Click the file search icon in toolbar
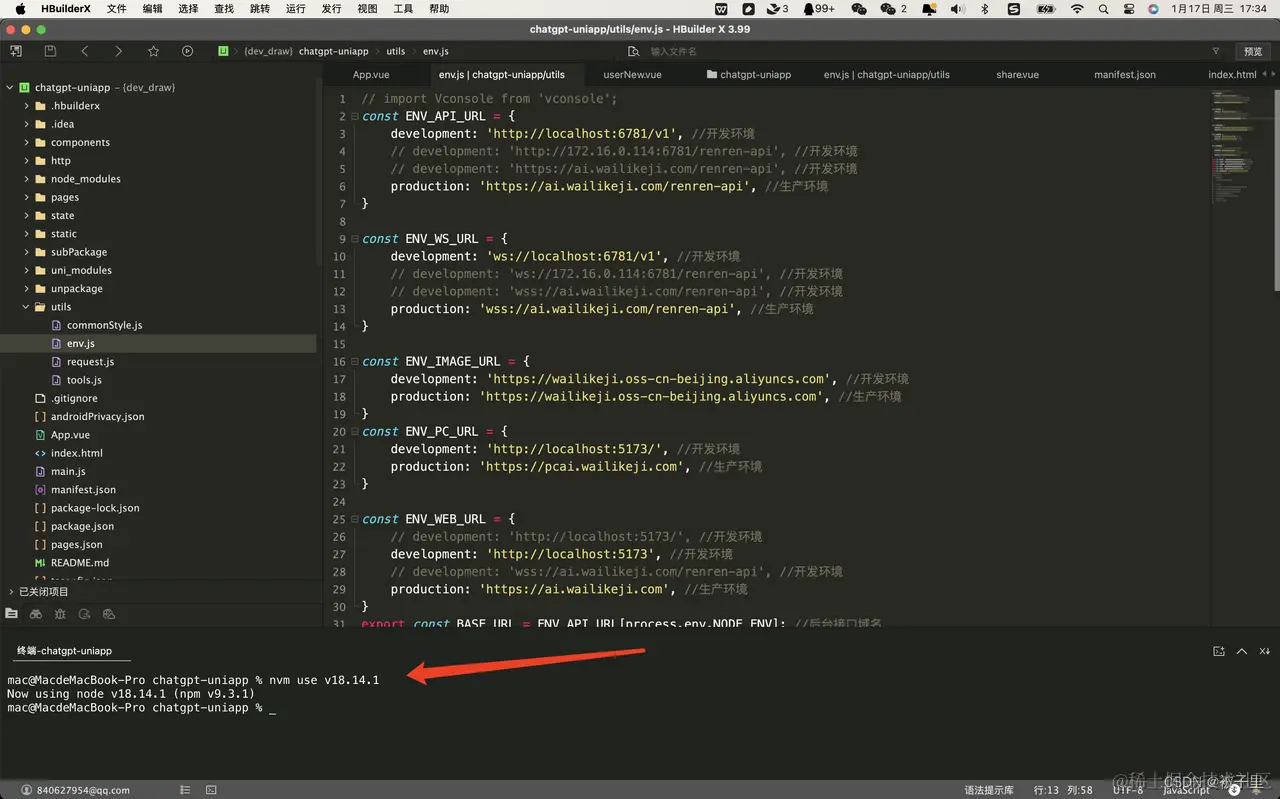This screenshot has width=1280, height=799. coord(633,51)
